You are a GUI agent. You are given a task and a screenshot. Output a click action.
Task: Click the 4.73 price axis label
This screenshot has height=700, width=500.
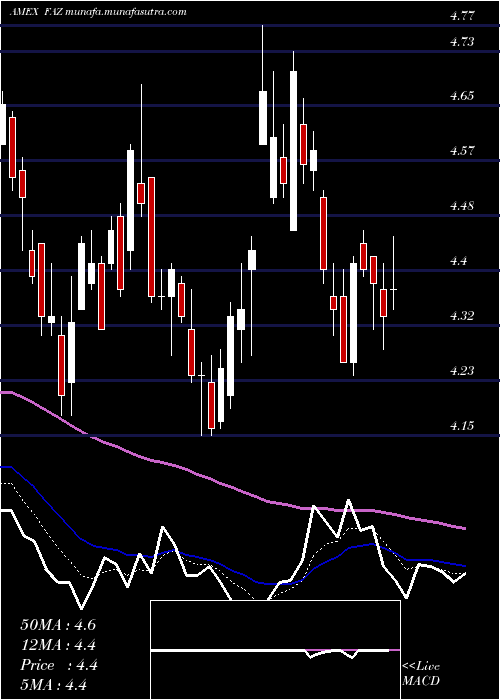(462, 42)
